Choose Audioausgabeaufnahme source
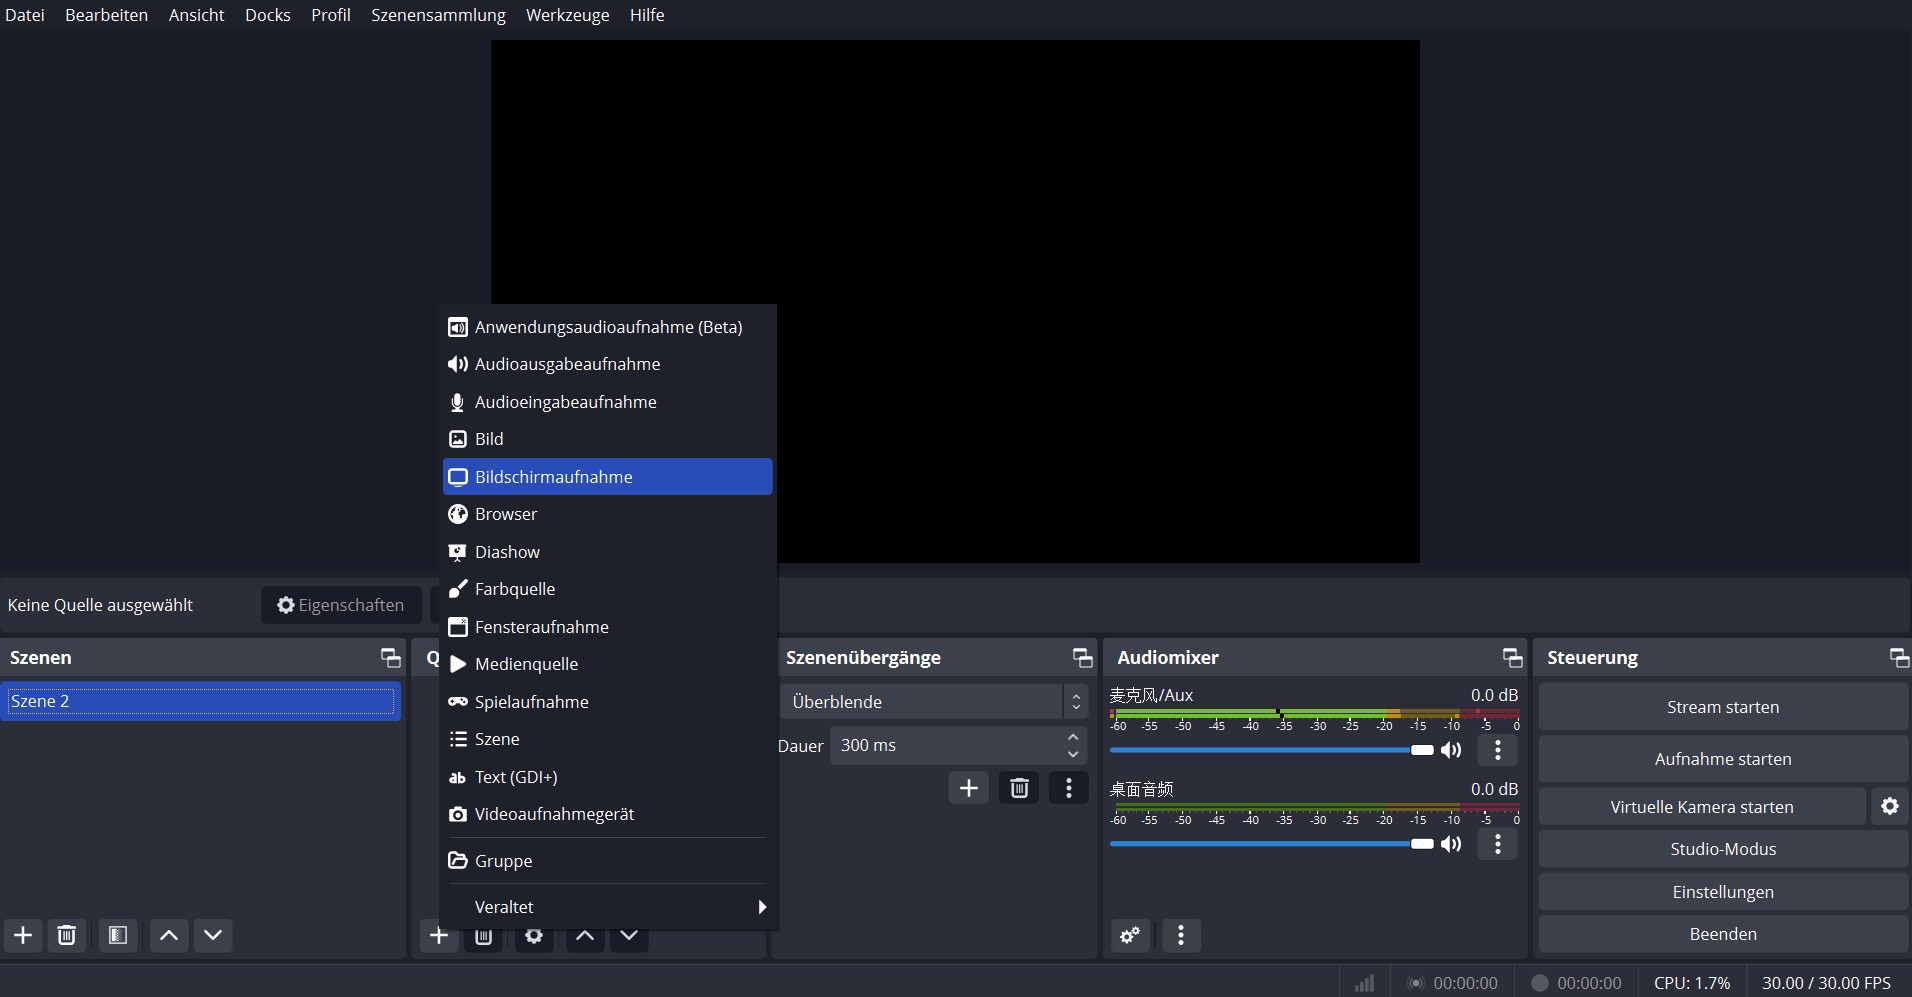Image resolution: width=1912 pixels, height=997 pixels. tap(608, 364)
